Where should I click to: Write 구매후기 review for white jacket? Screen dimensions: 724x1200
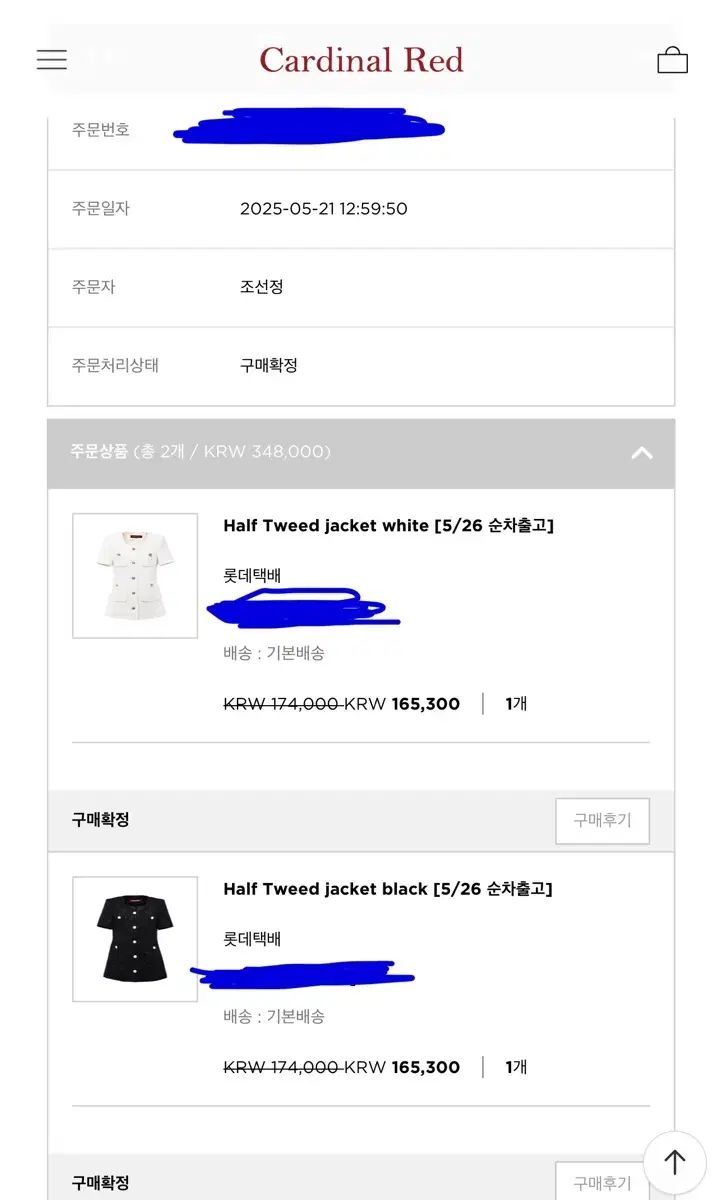click(602, 820)
